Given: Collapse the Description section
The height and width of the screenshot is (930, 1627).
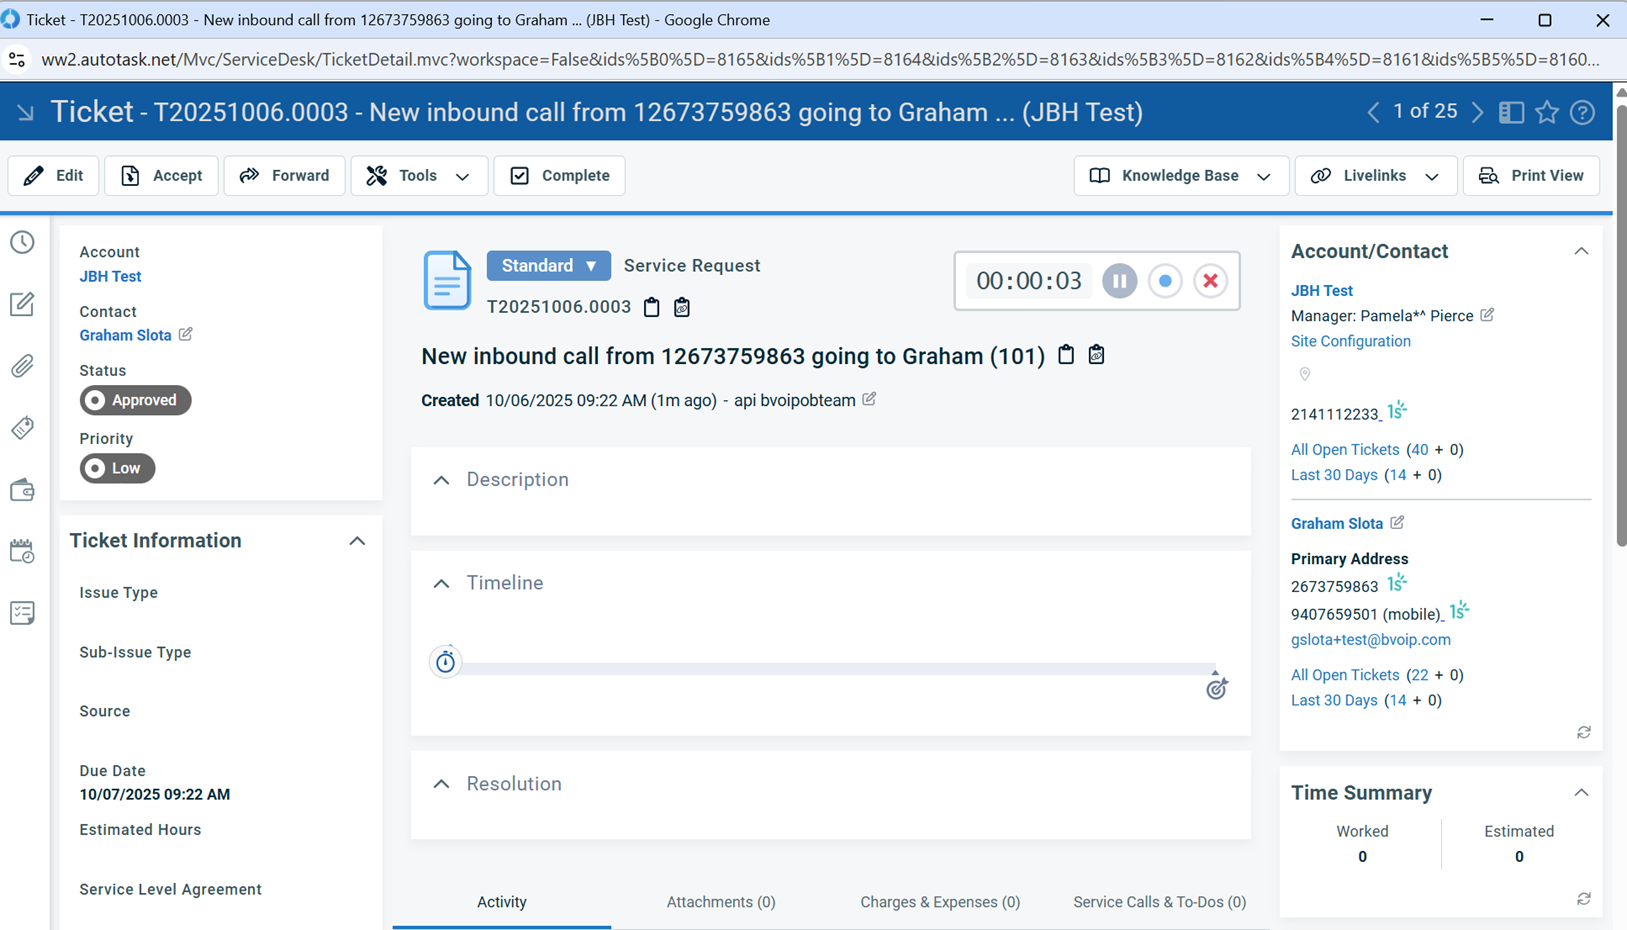Looking at the screenshot, I should point(441,480).
